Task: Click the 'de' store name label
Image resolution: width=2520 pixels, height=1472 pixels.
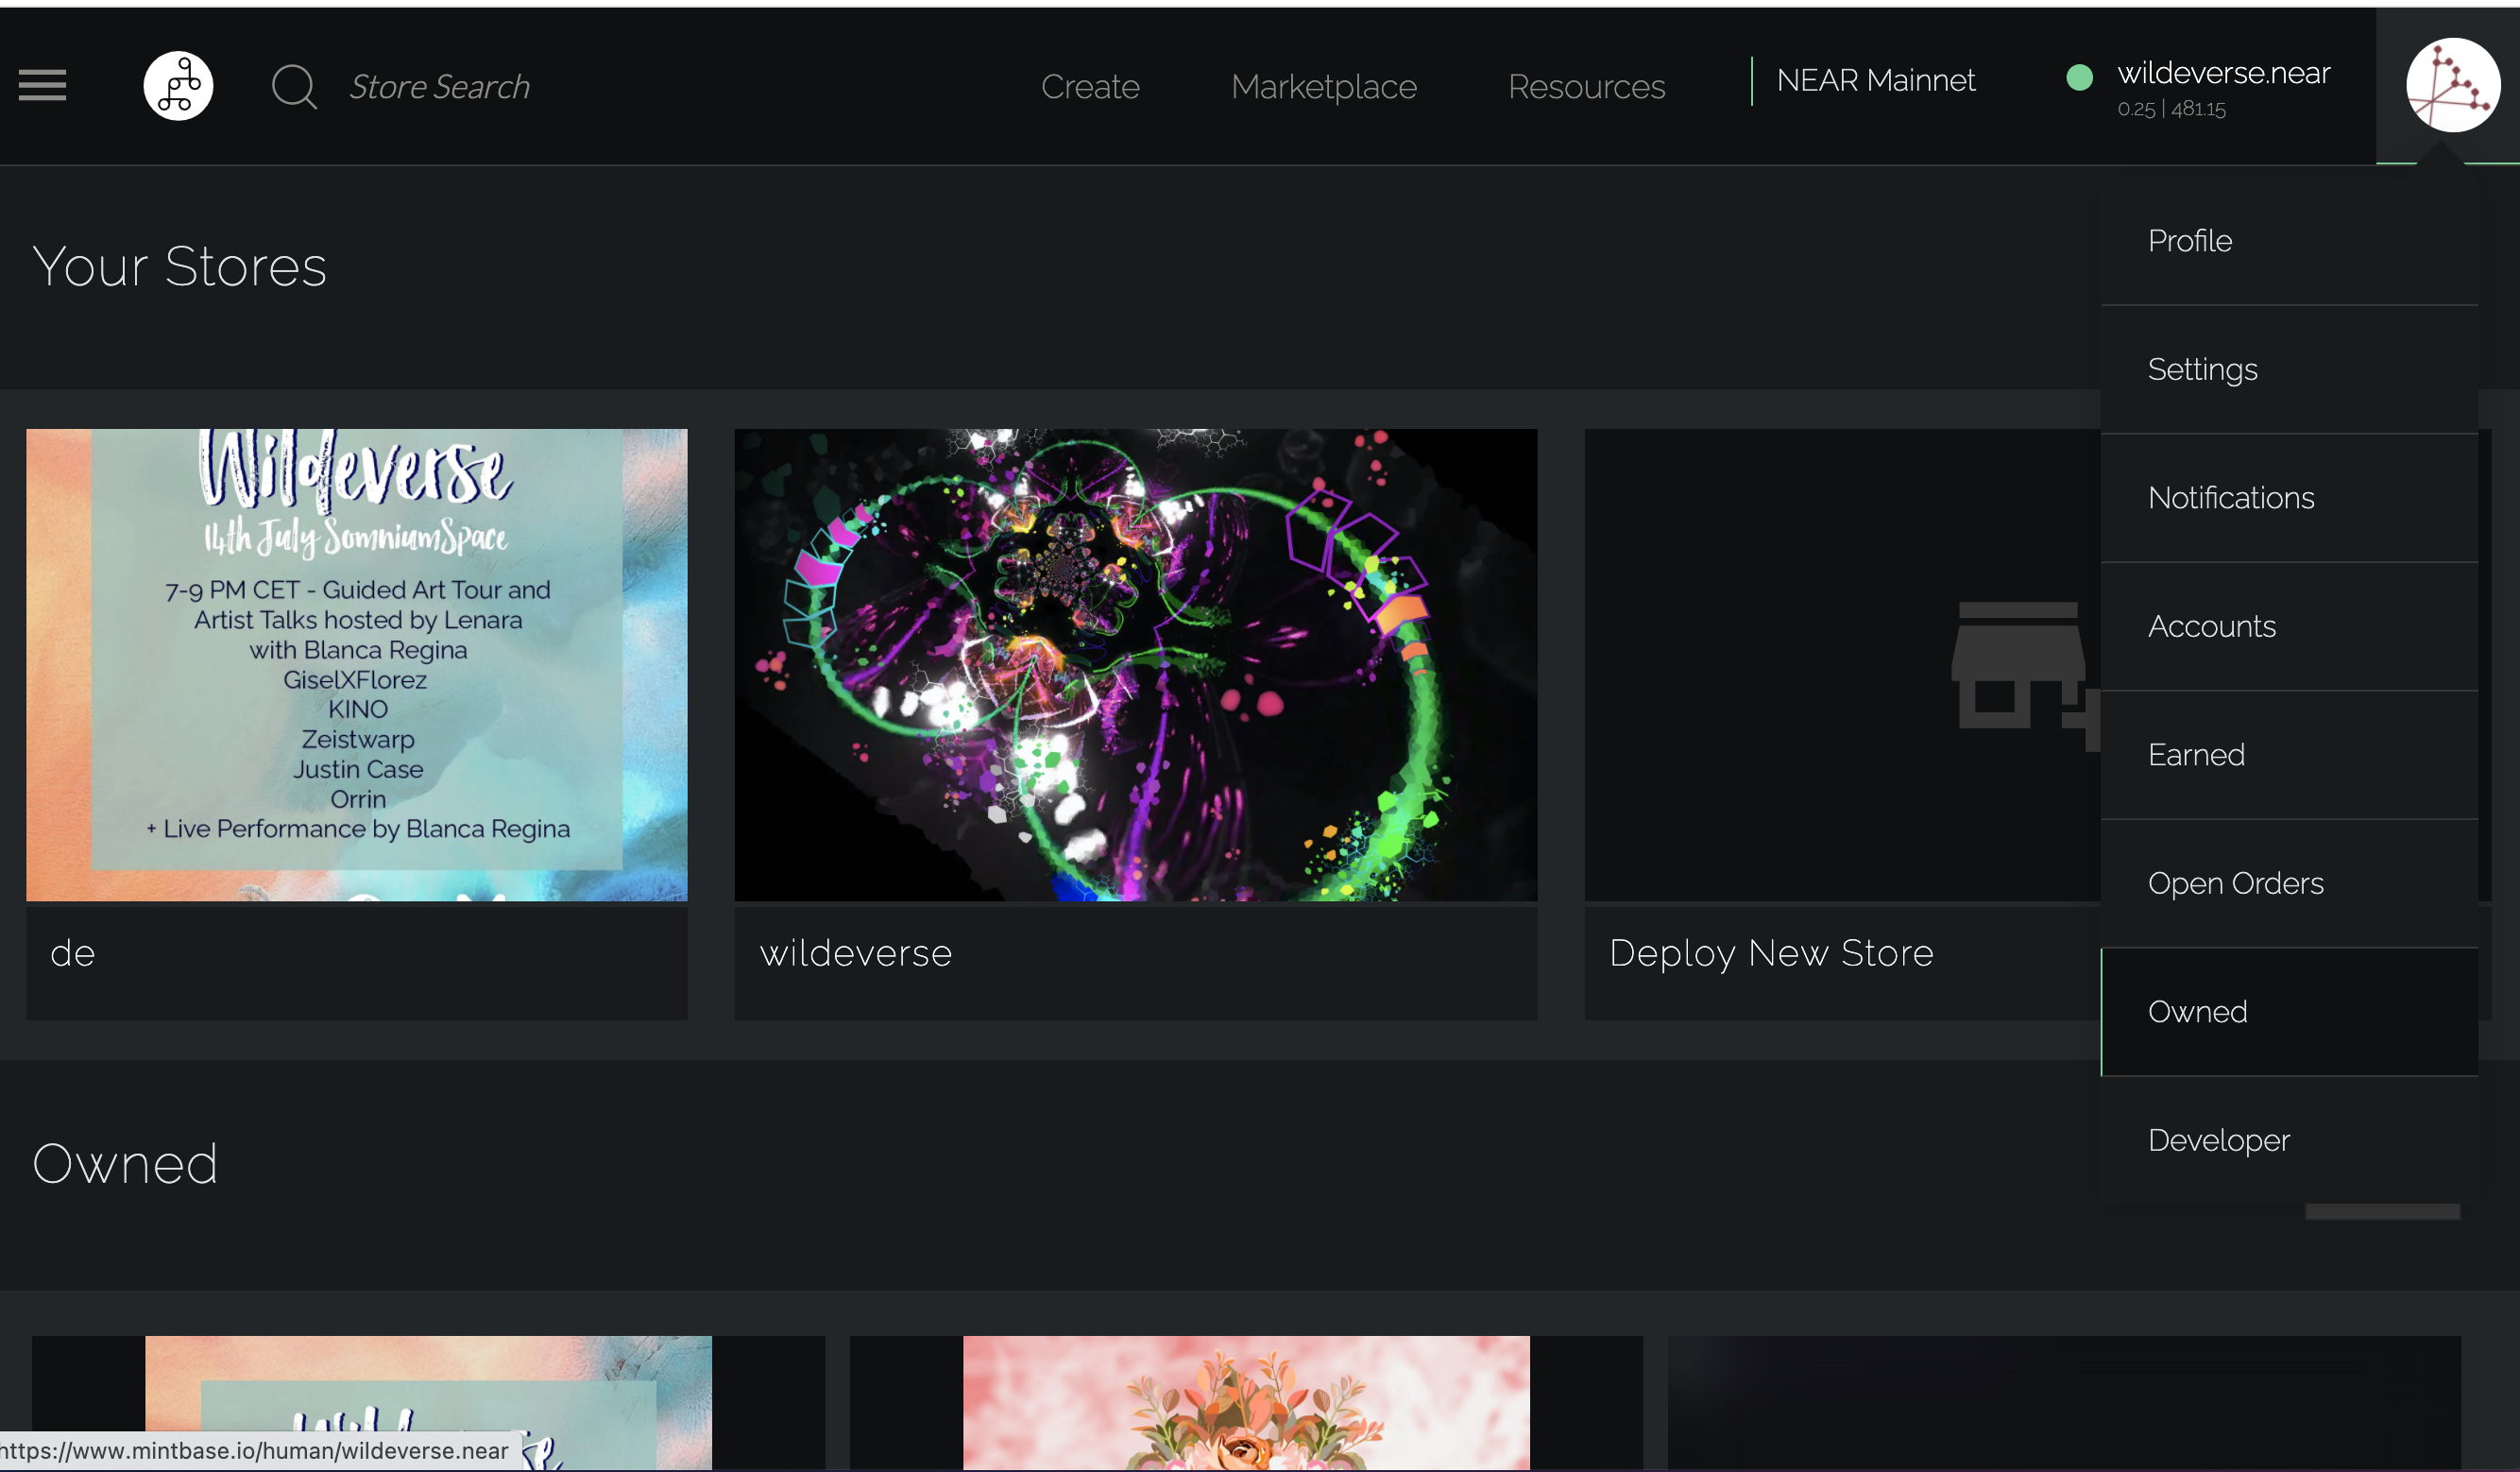Action: [73, 954]
